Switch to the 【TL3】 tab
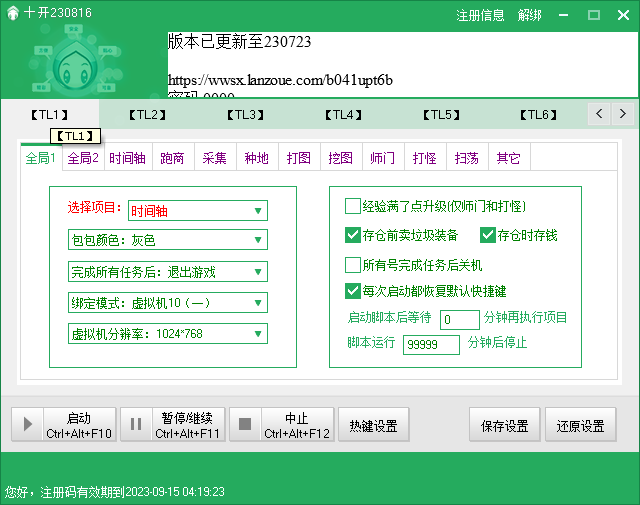 click(245, 114)
